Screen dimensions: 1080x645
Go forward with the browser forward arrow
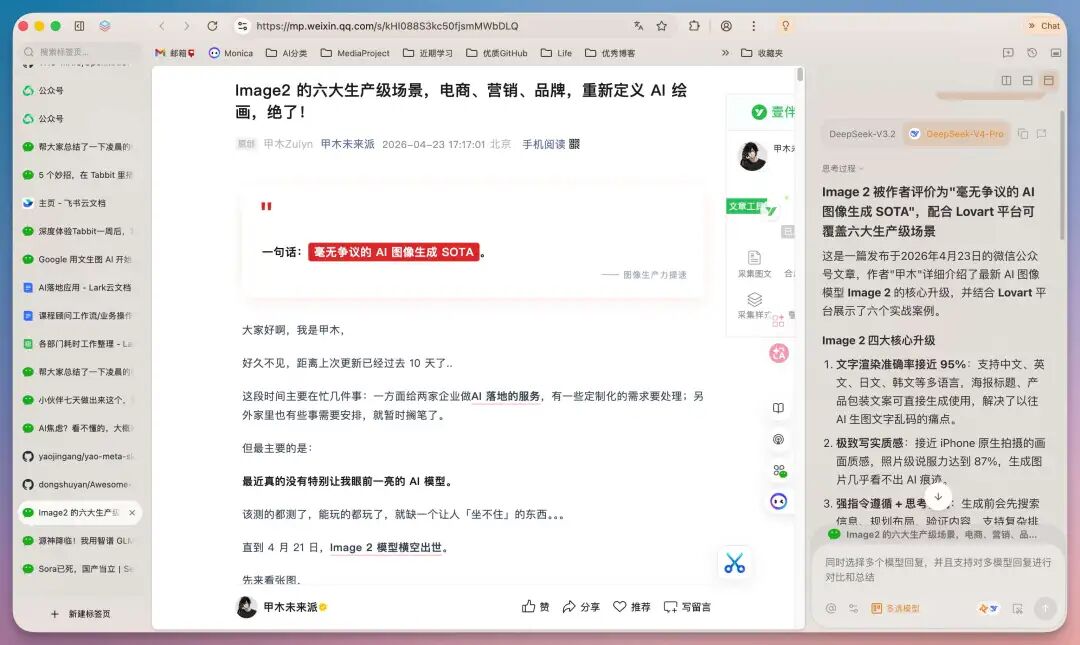pyautogui.click(x=187, y=26)
